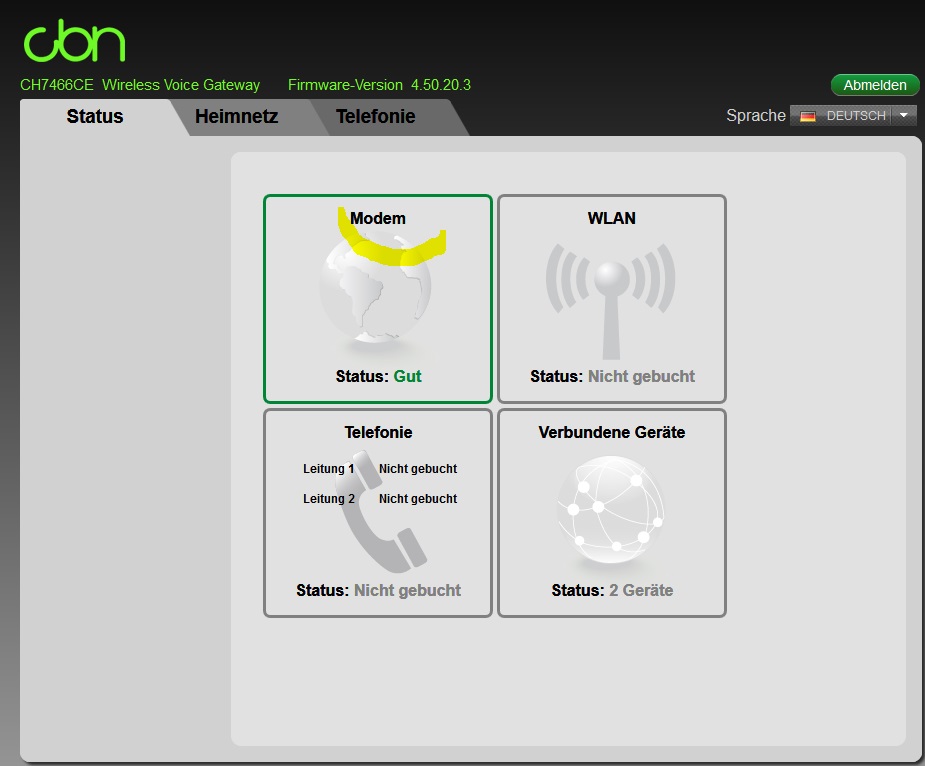Screen dimensions: 925x766
Task: Open the Modem globe icon
Action: tap(375, 287)
